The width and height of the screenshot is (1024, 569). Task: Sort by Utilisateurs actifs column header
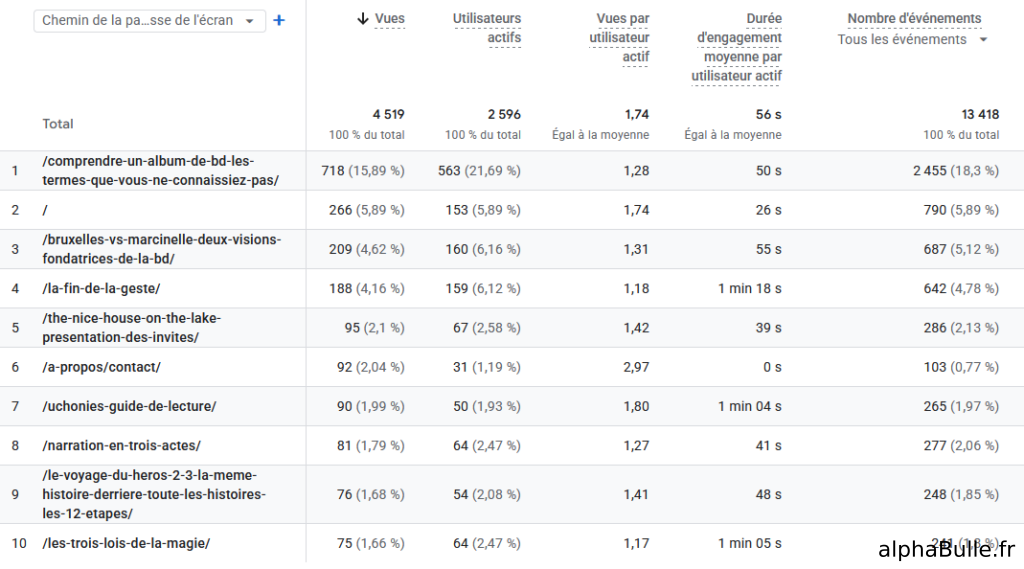coord(487,28)
